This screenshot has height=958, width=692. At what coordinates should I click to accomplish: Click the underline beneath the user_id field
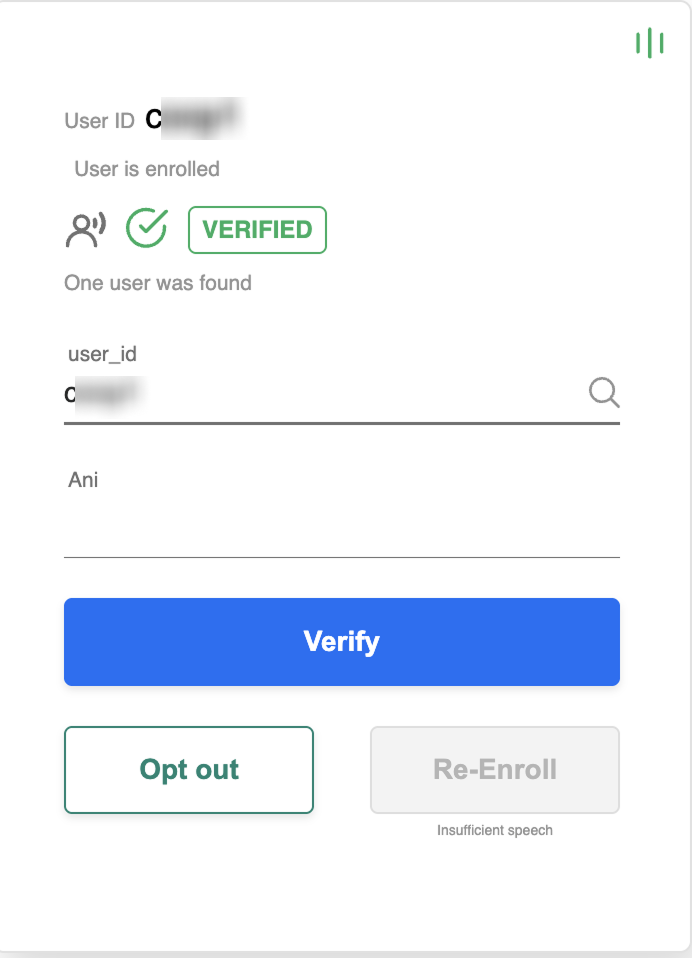tap(340, 422)
